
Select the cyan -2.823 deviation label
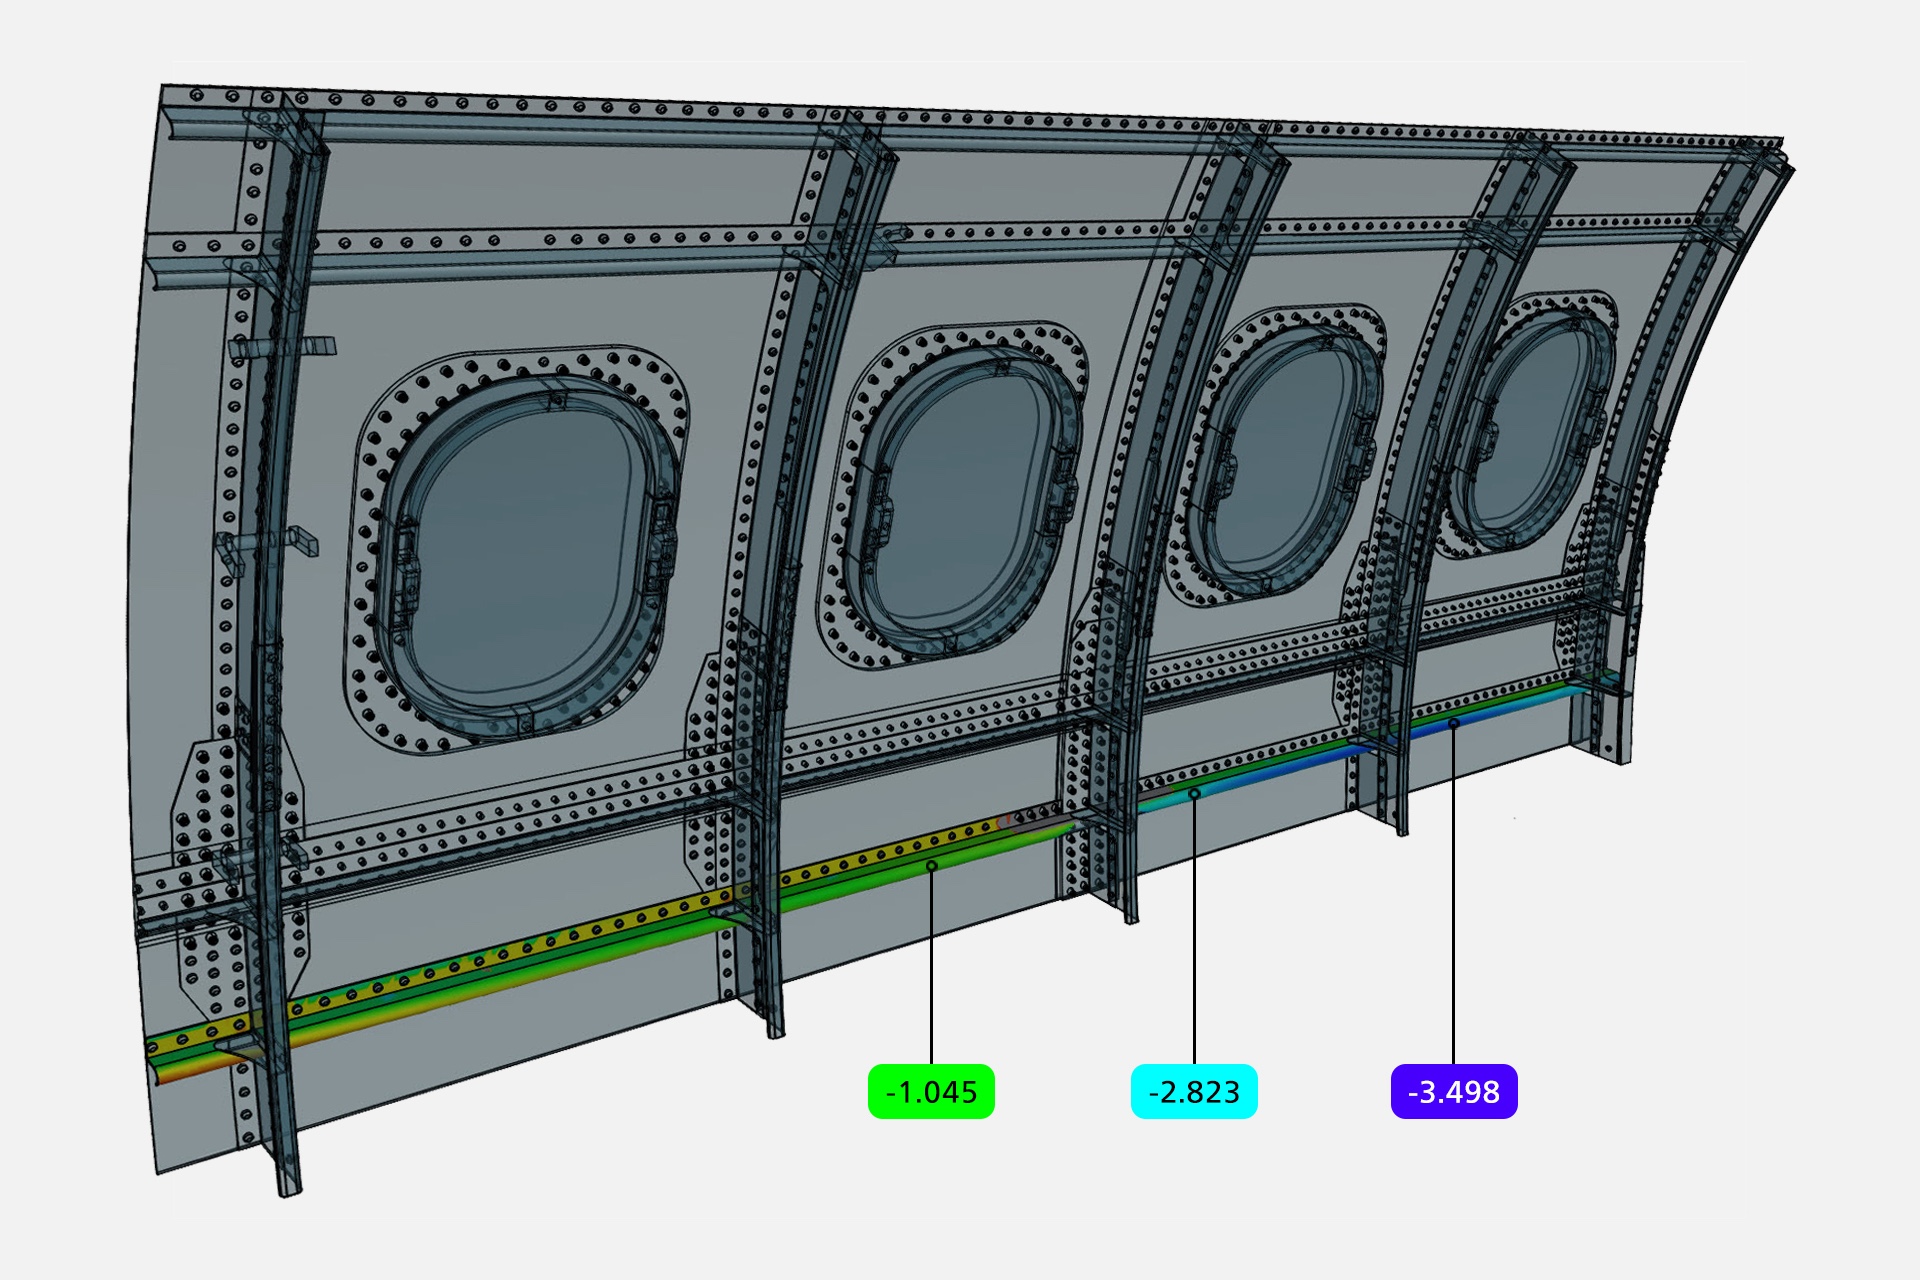coord(1194,1091)
